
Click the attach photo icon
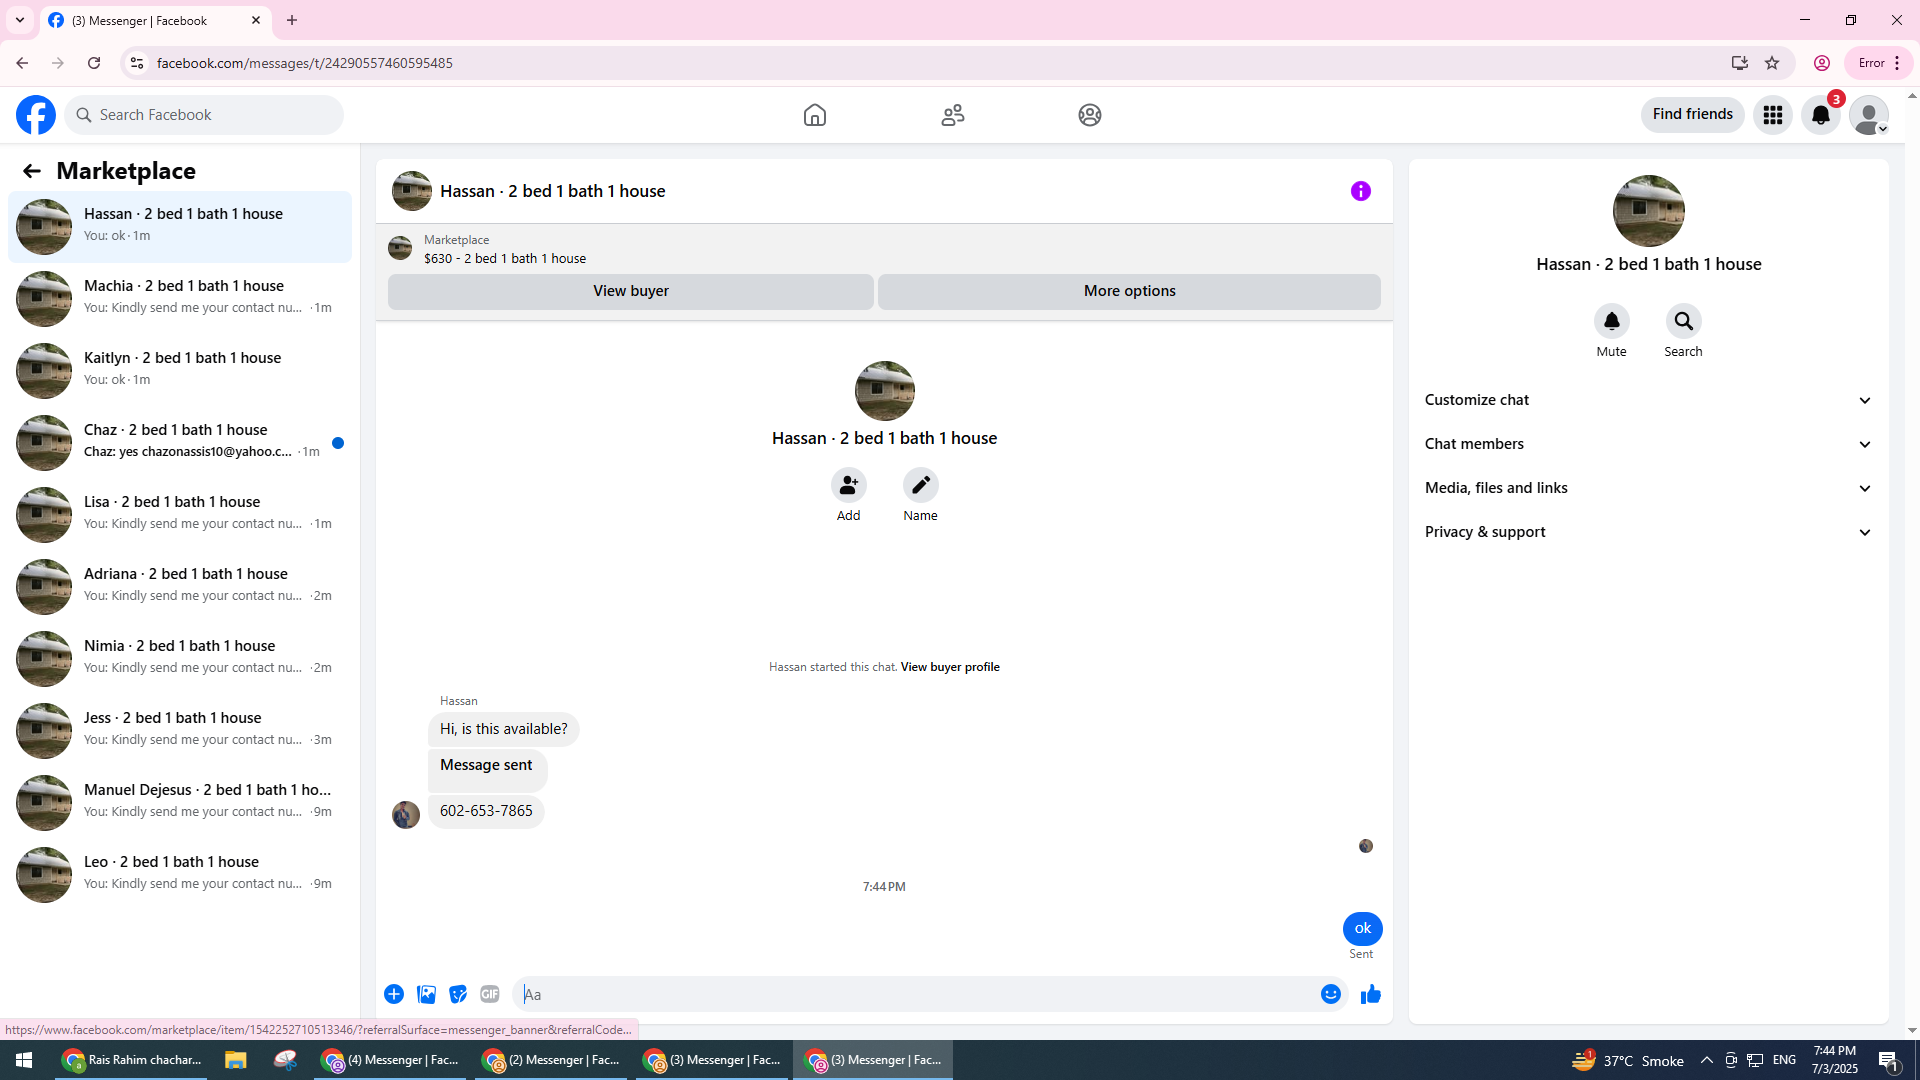[x=426, y=994]
